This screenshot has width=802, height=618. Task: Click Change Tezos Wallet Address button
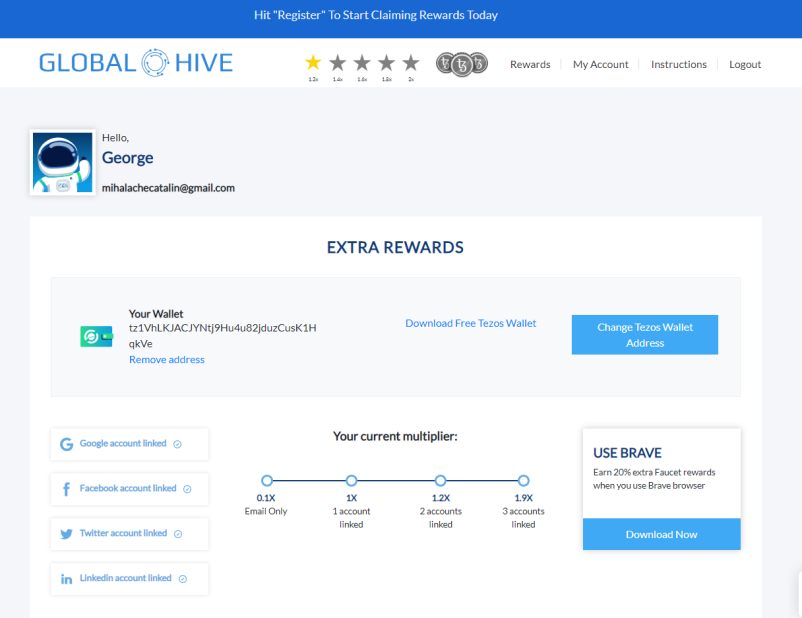coord(644,335)
